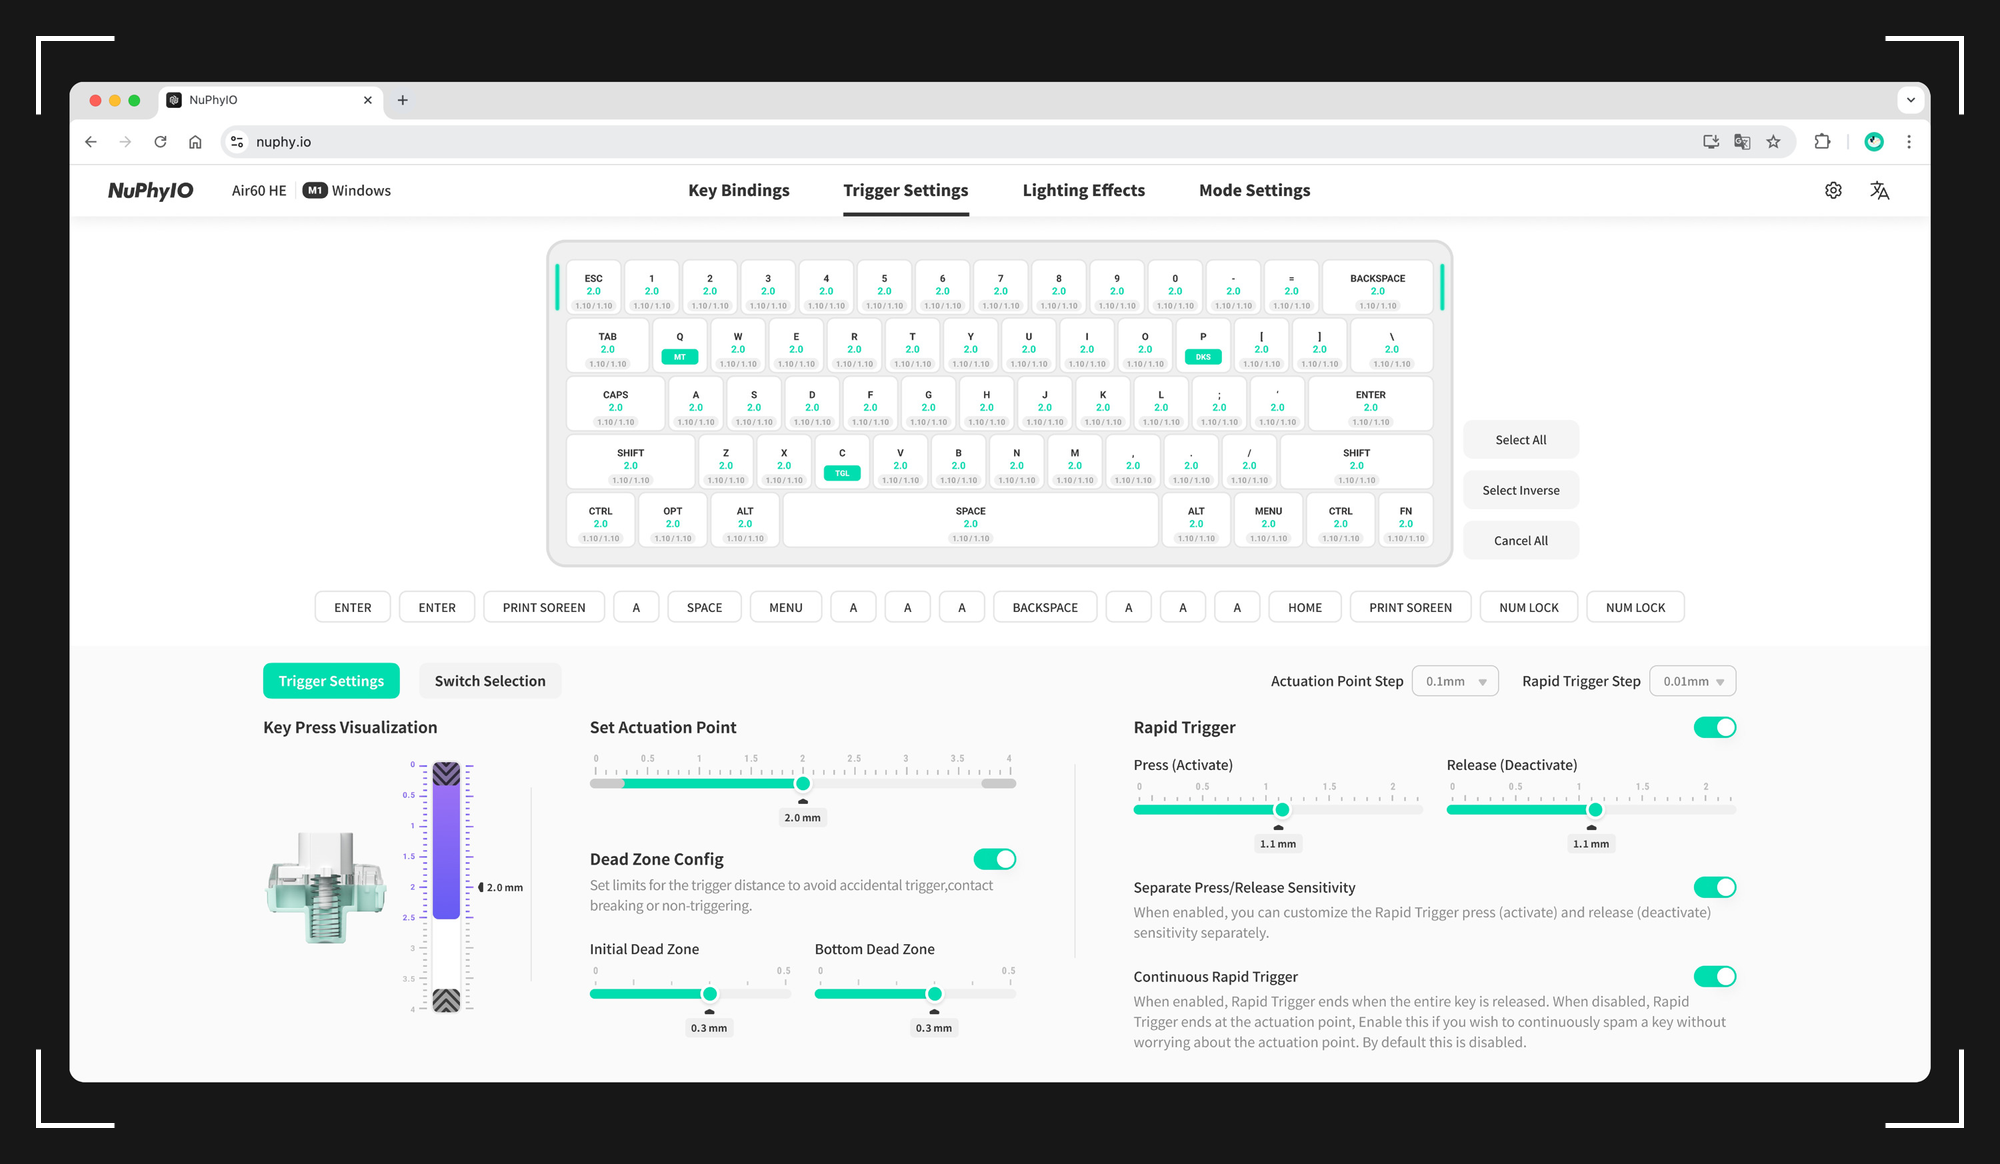Click the Set Actuation Point slider handle
2000x1164 pixels.
tap(803, 784)
